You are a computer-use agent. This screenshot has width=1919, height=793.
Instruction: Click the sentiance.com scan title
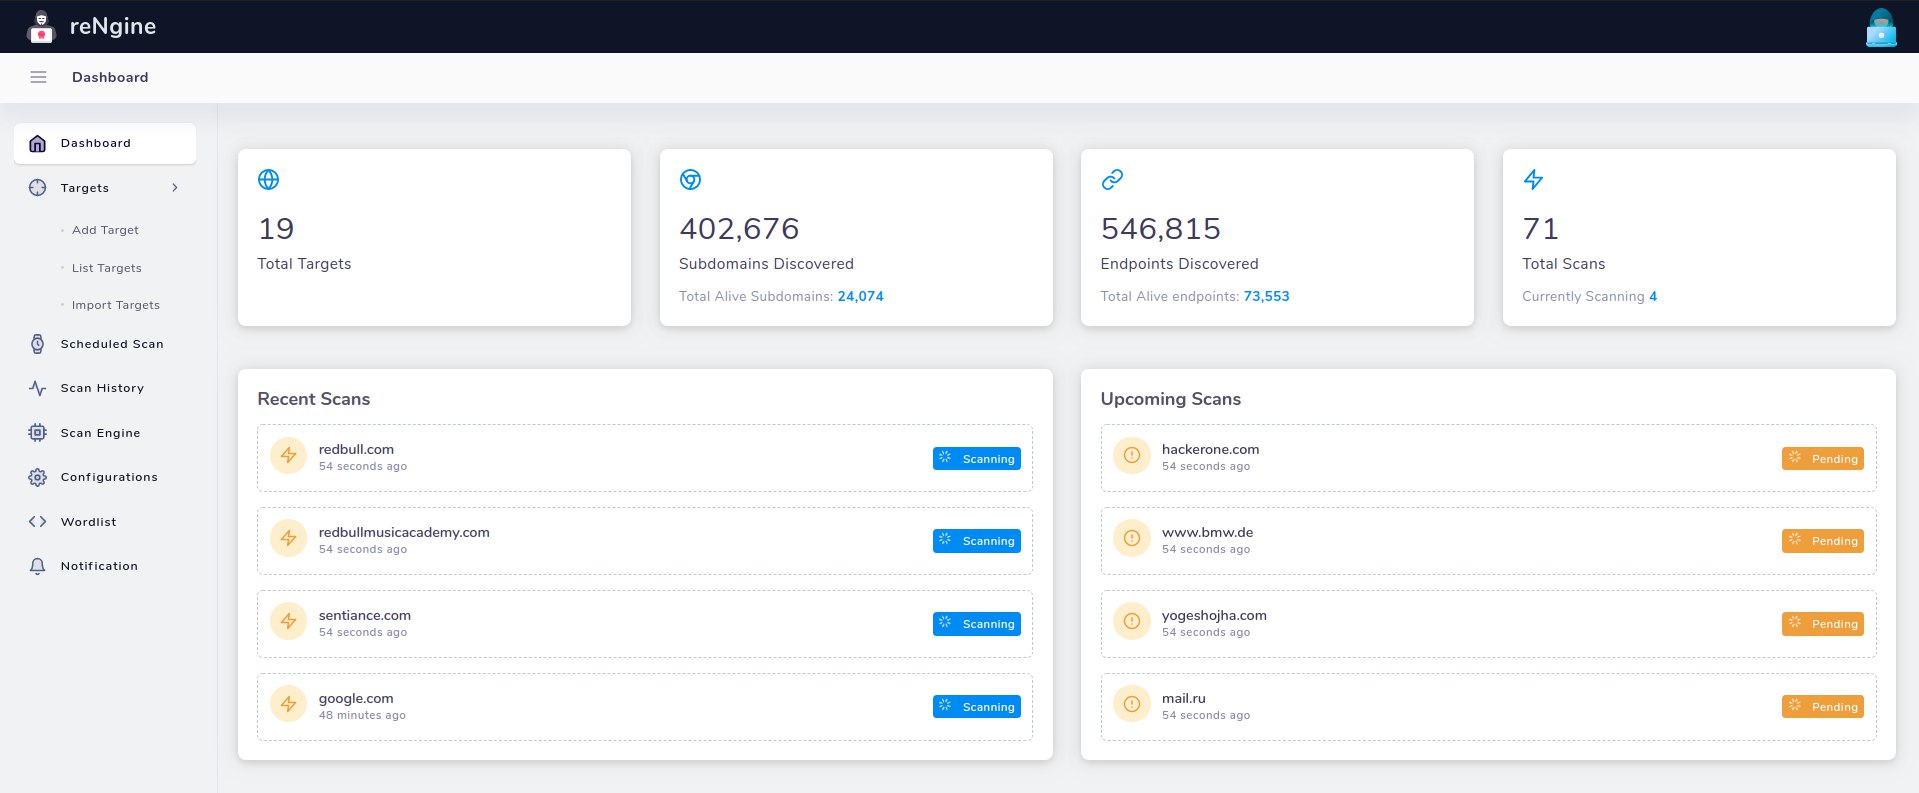365,615
